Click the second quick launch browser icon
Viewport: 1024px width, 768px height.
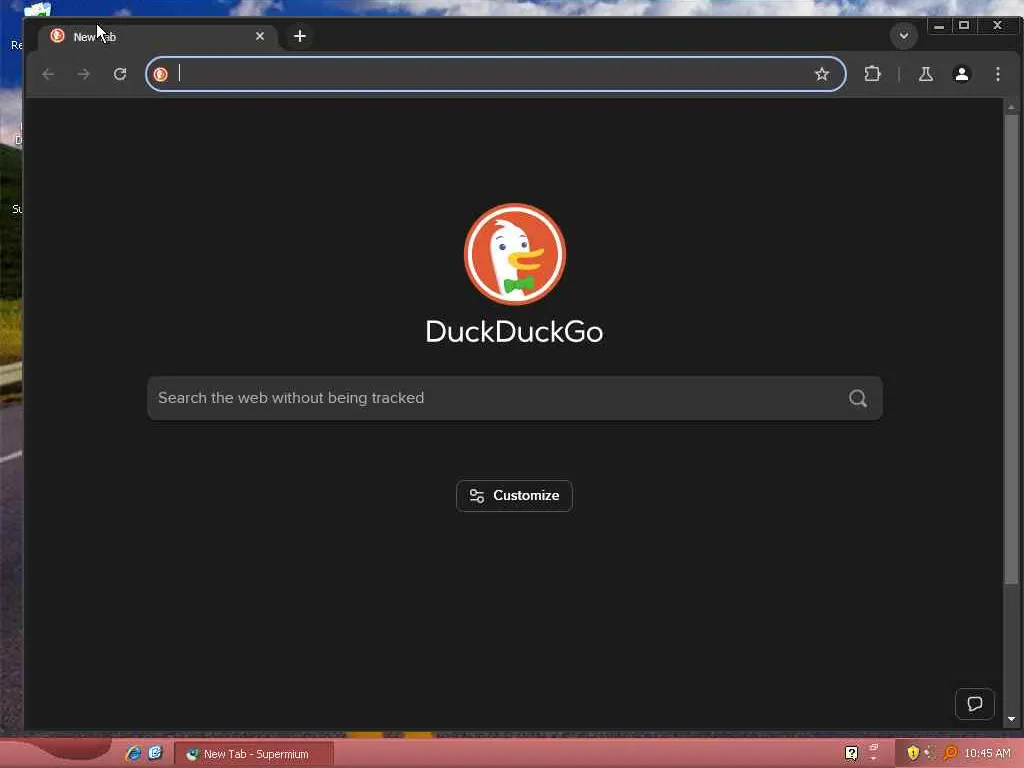click(x=155, y=753)
